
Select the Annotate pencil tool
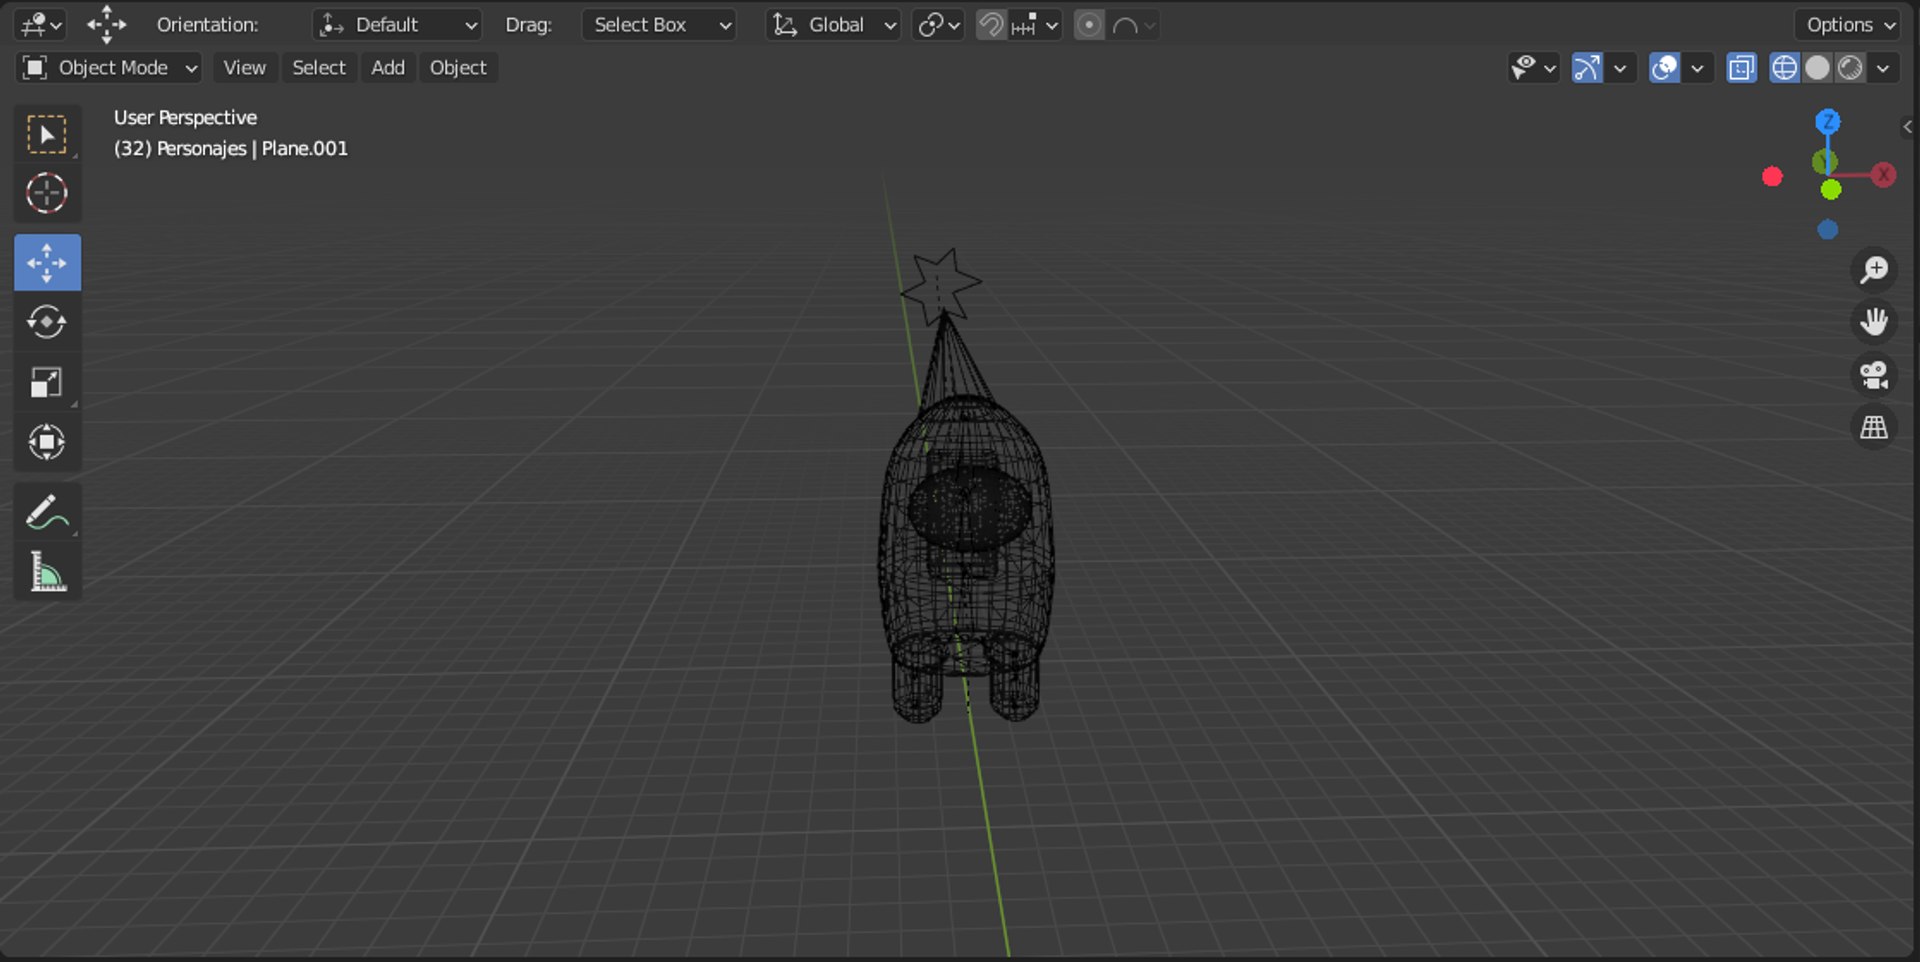coord(47,512)
